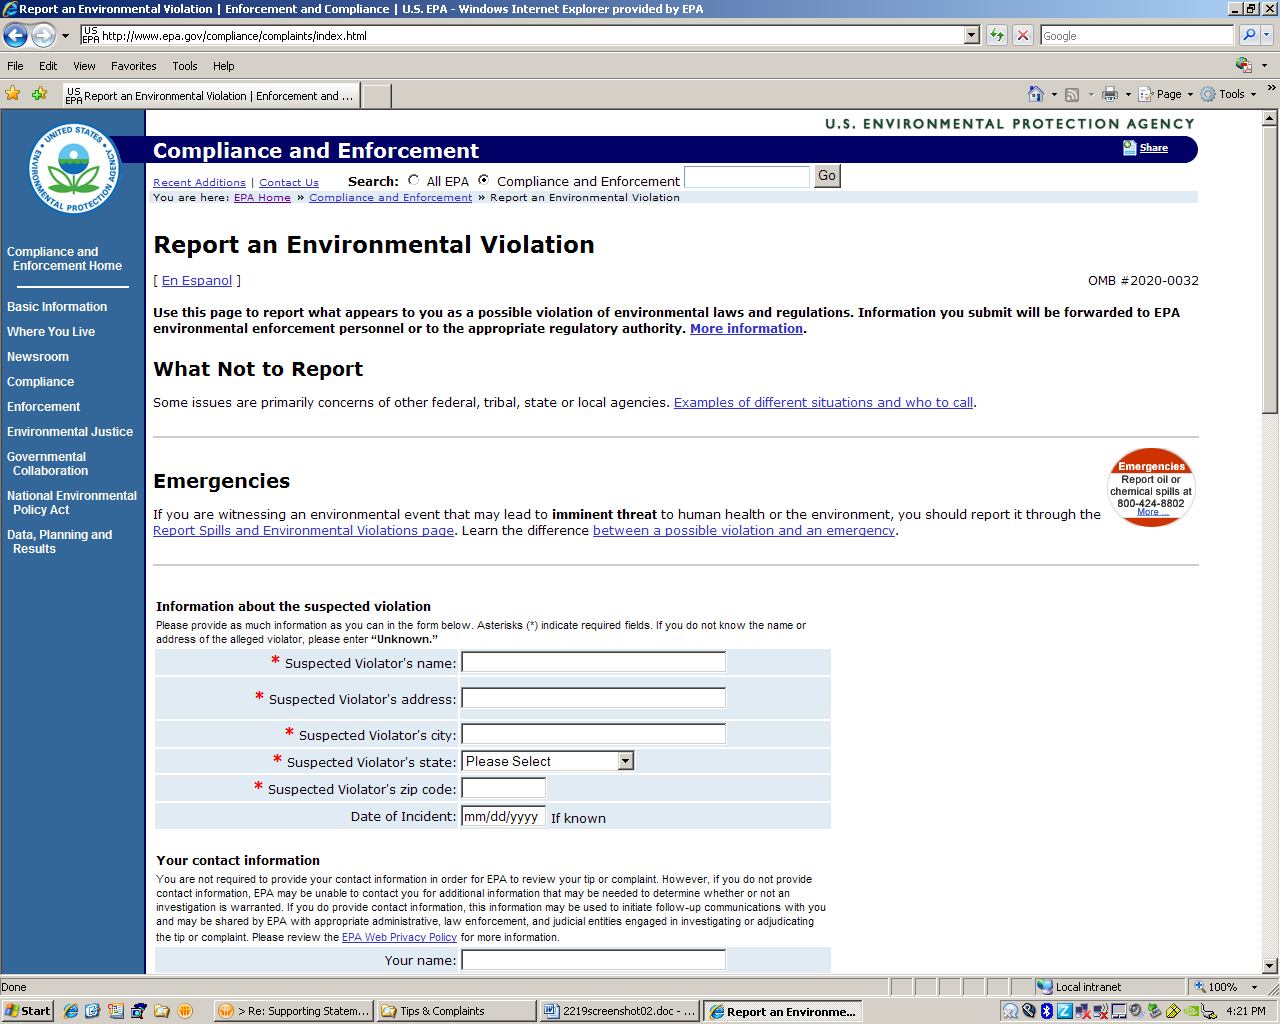Click the Share icon in the header
The height and width of the screenshot is (1024, 1280).
pos(1130,148)
